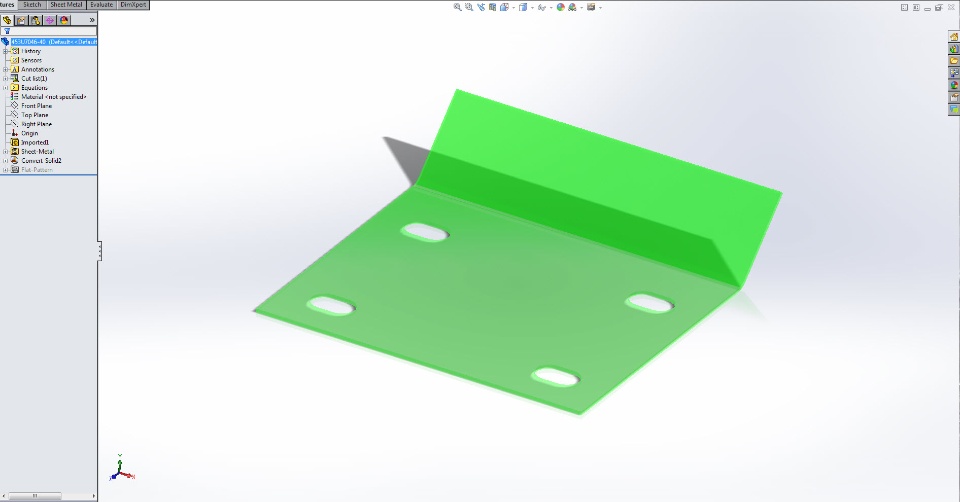Click the Hide/Show Items glasses icon

[541, 7]
